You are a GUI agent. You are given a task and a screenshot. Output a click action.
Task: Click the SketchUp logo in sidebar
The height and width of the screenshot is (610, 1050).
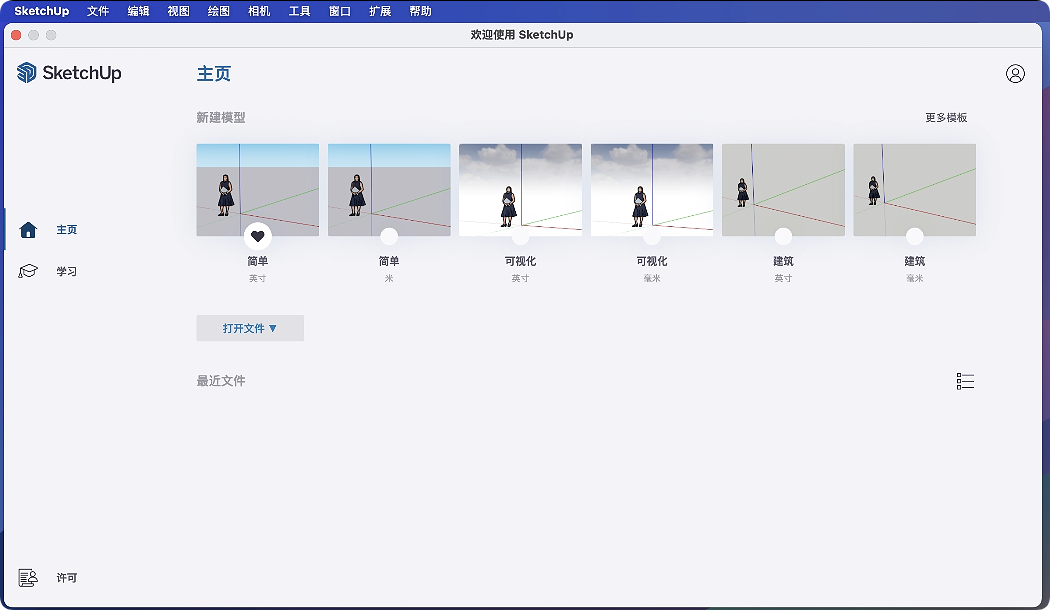(69, 73)
